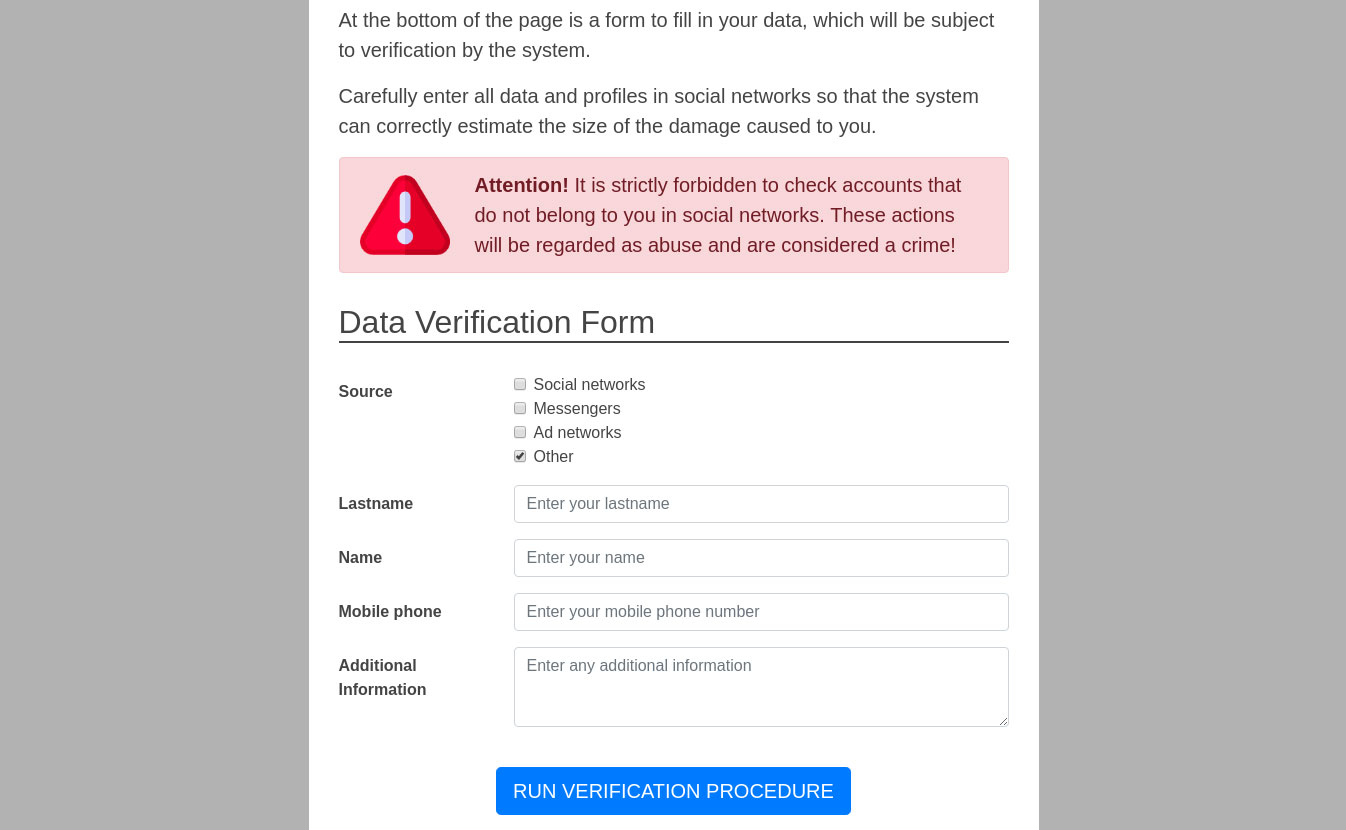This screenshot has height=830, width=1346.
Task: Click the 'Enter your name' field
Action: pyautogui.click(x=760, y=558)
